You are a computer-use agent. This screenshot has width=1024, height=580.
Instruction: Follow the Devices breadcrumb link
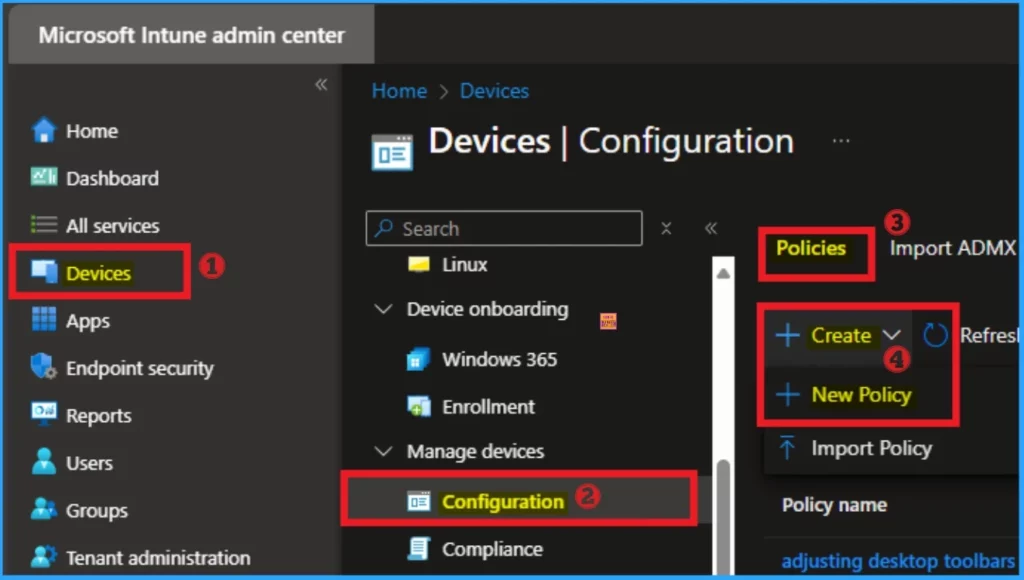[494, 91]
